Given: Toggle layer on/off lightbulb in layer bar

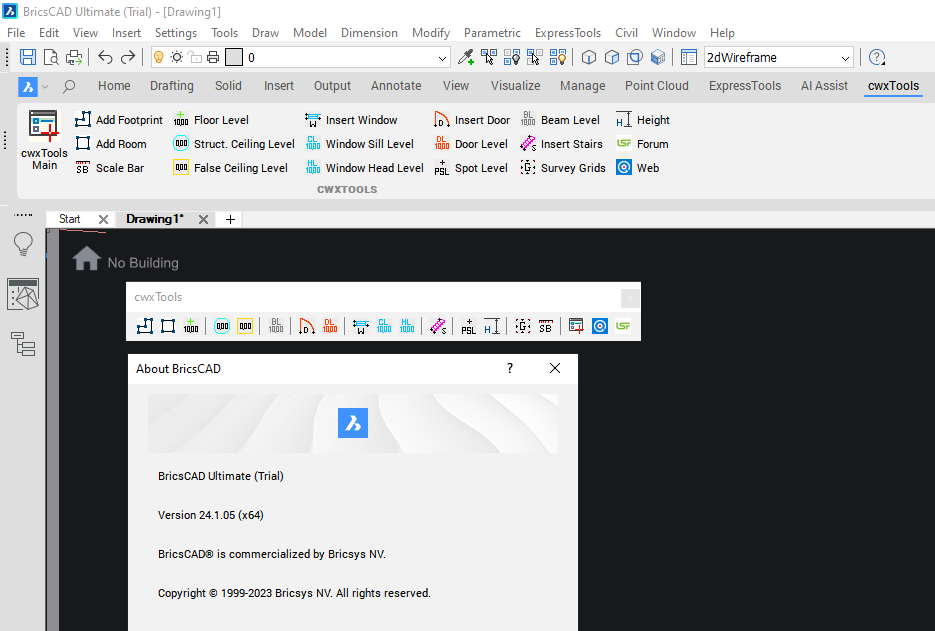Looking at the screenshot, I should pyautogui.click(x=159, y=57).
